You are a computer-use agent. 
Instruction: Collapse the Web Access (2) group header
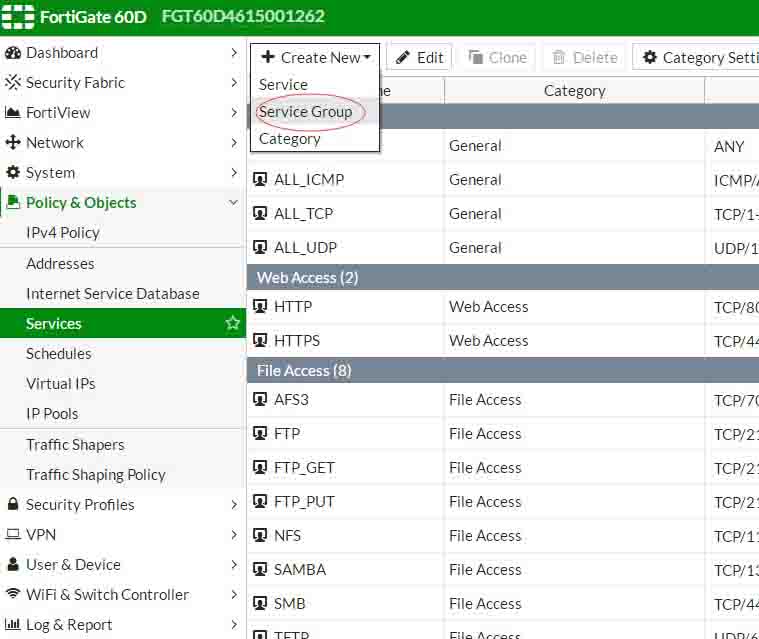503,277
